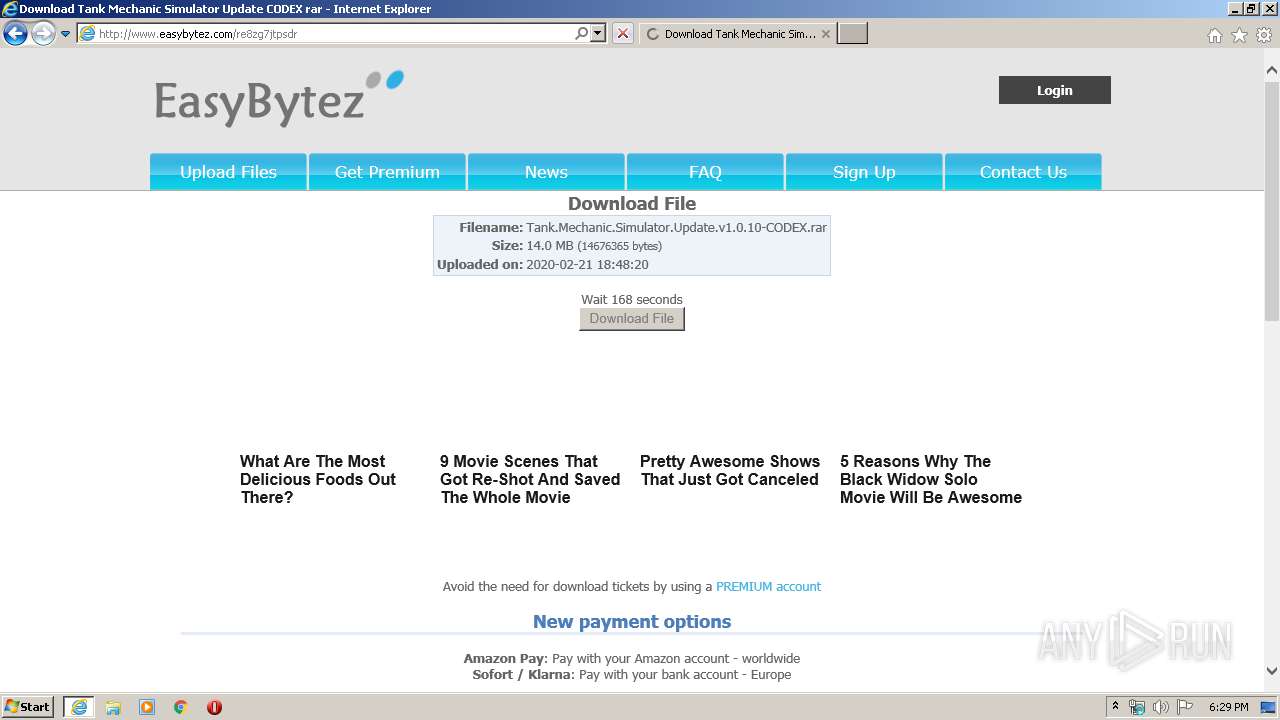This screenshot has height=720, width=1280.
Task: Show hidden tray icons arrow
Action: click(1115, 706)
